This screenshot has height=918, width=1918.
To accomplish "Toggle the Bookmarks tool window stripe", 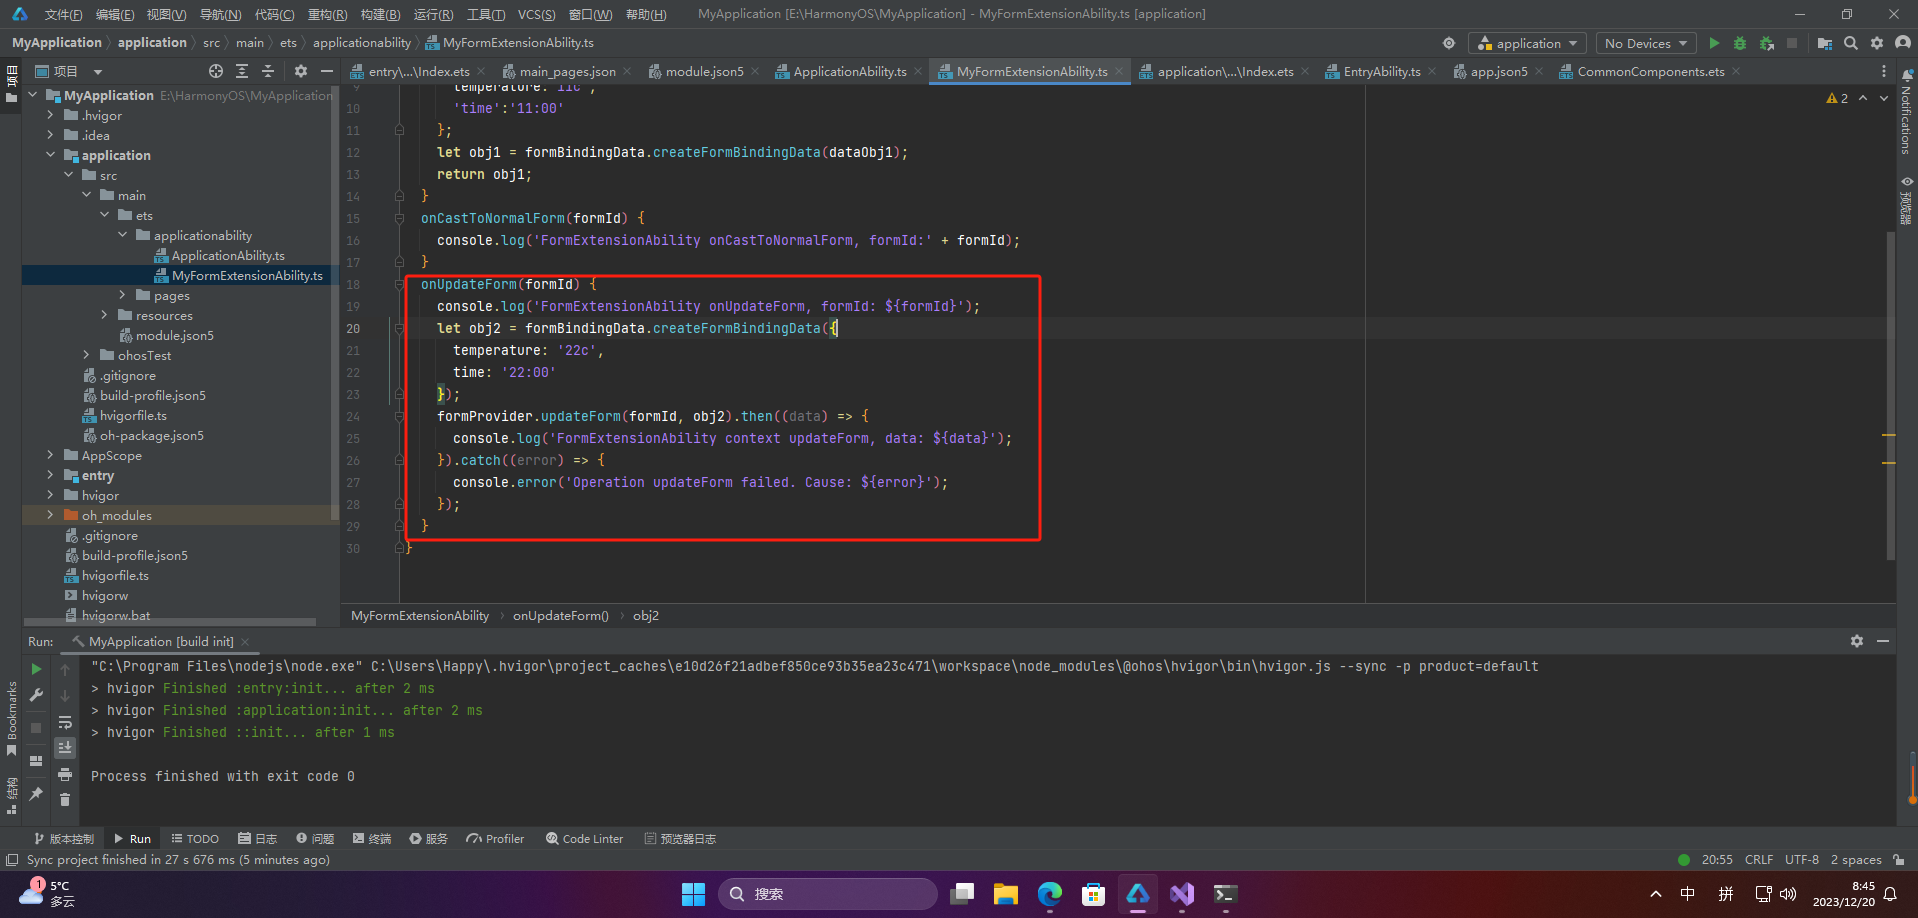I will (11, 717).
